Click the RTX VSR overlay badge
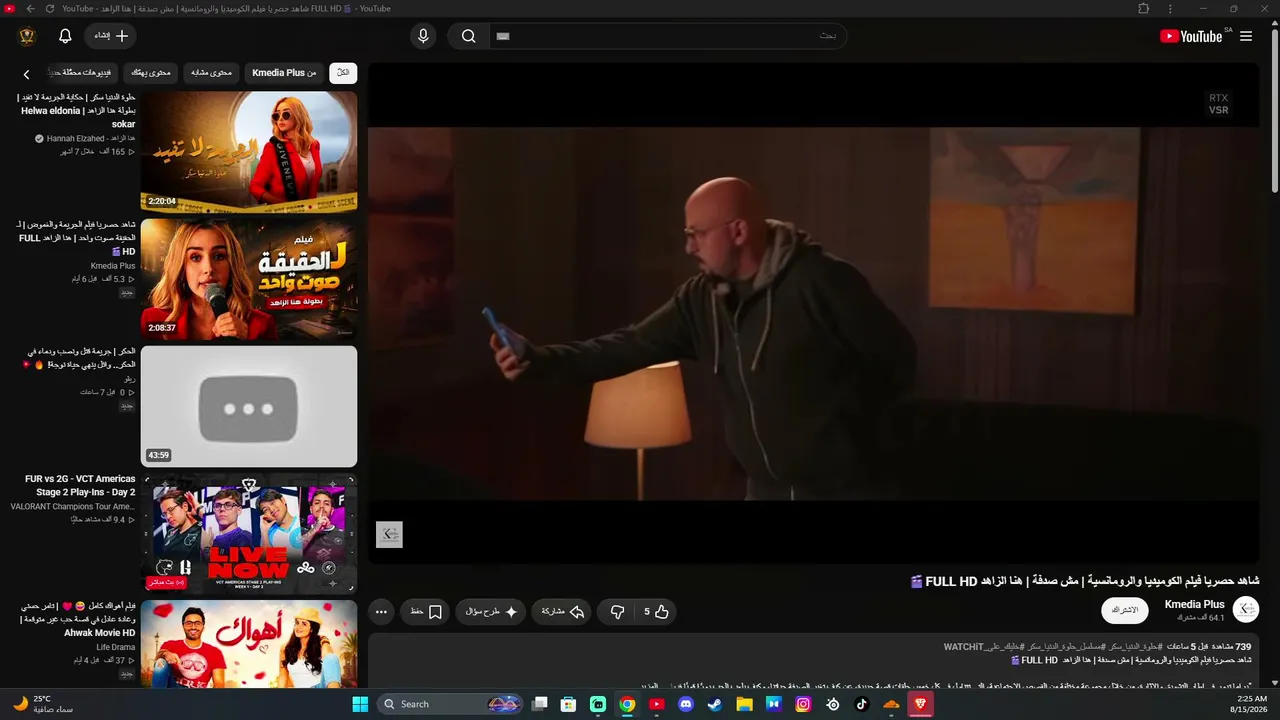The height and width of the screenshot is (720, 1280). point(1218,104)
